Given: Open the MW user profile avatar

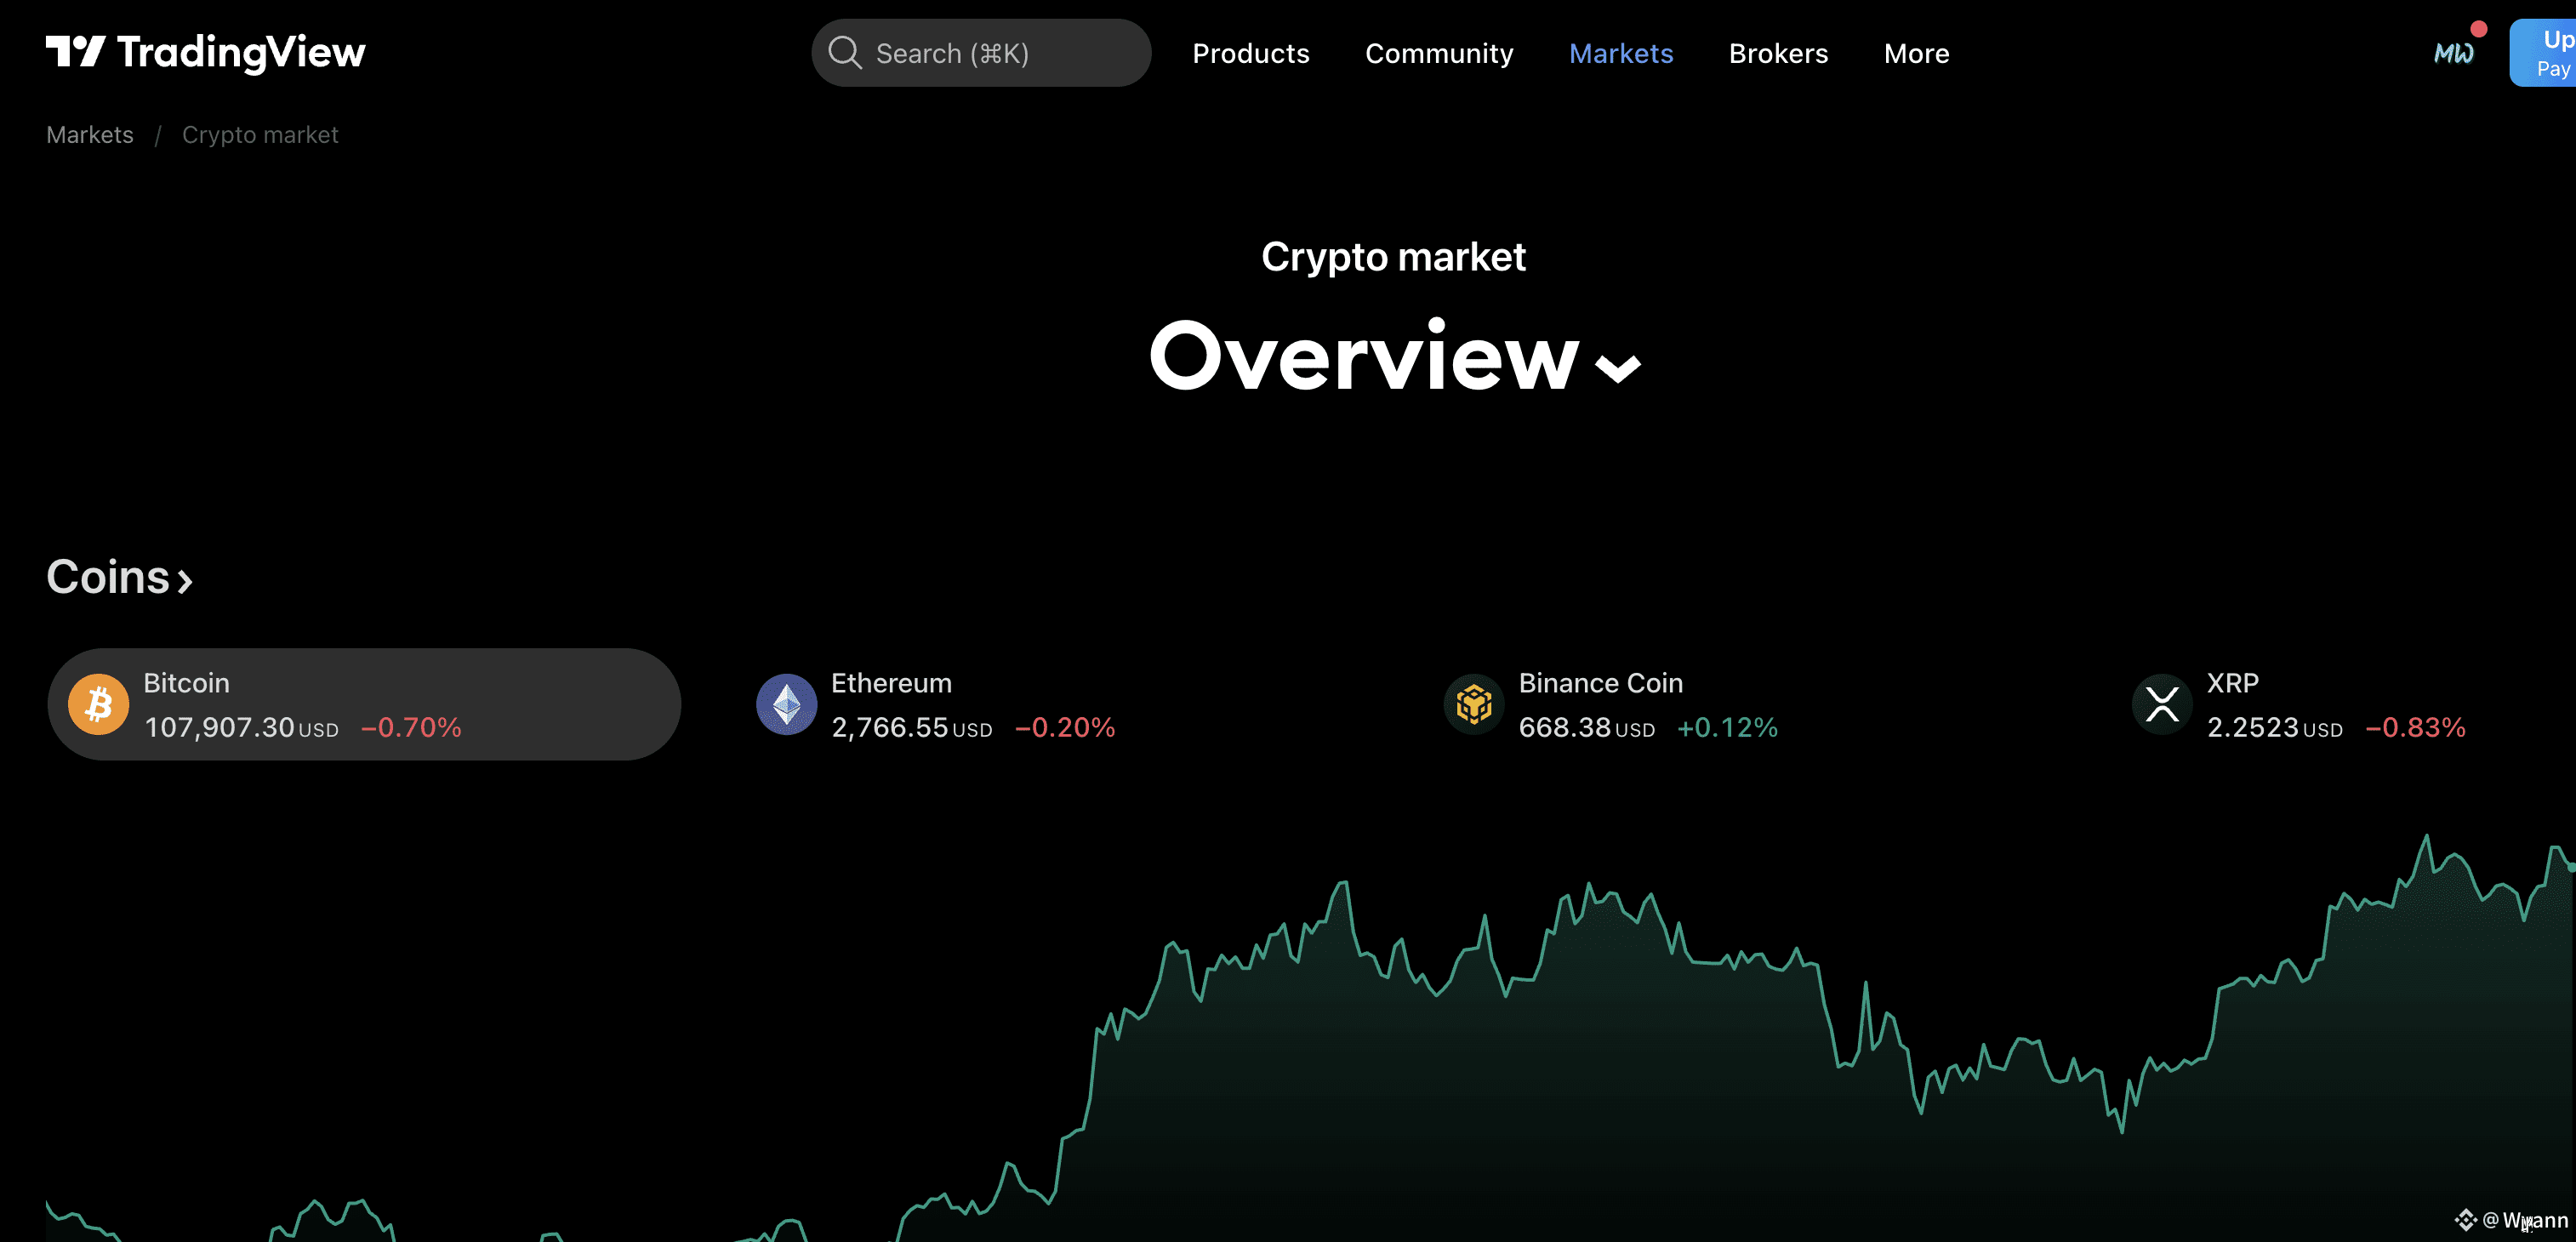Looking at the screenshot, I should [x=2453, y=53].
